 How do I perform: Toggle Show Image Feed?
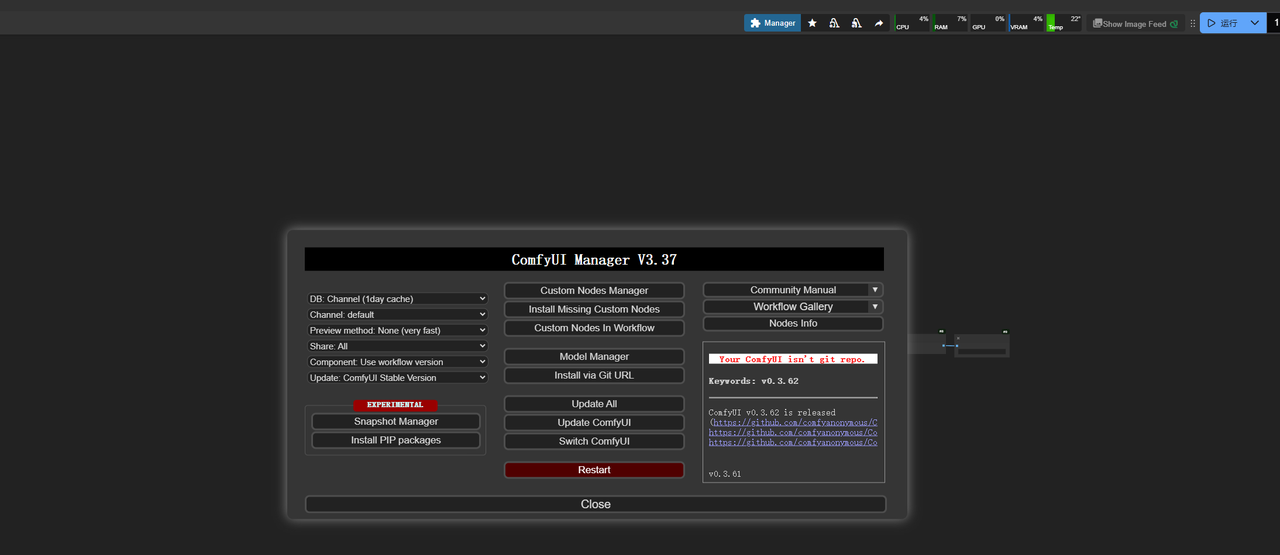point(1135,23)
